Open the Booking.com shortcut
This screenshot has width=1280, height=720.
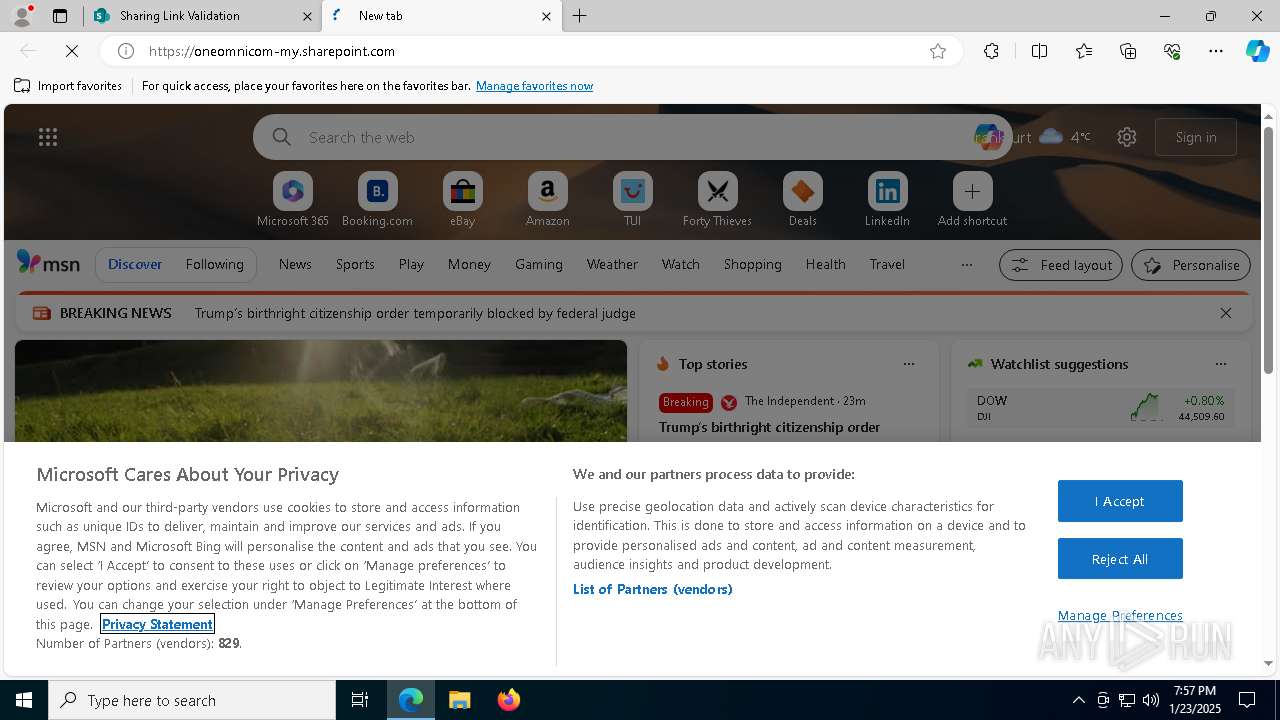(378, 200)
